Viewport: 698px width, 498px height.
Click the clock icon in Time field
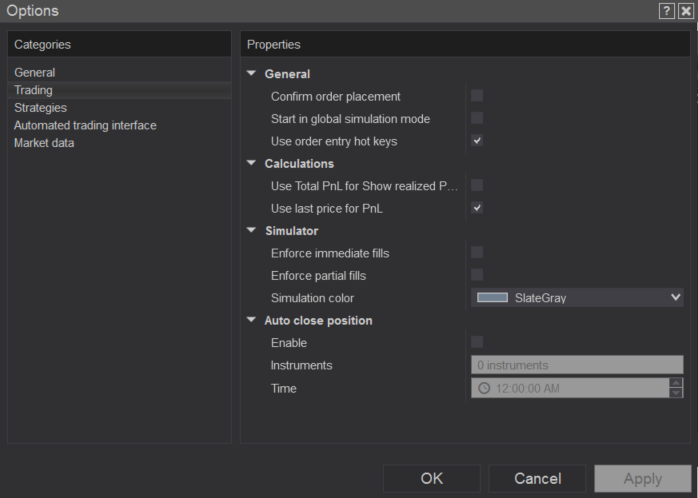pyautogui.click(x=484, y=388)
